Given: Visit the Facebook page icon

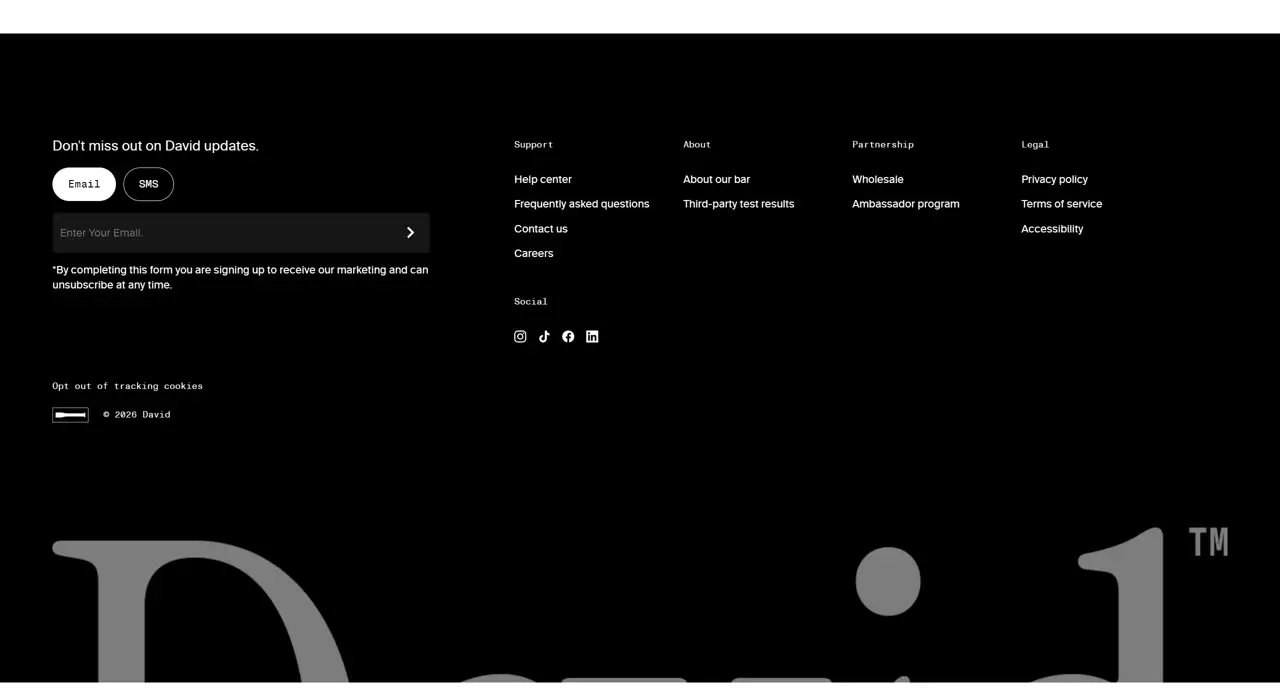Looking at the screenshot, I should pyautogui.click(x=568, y=337).
